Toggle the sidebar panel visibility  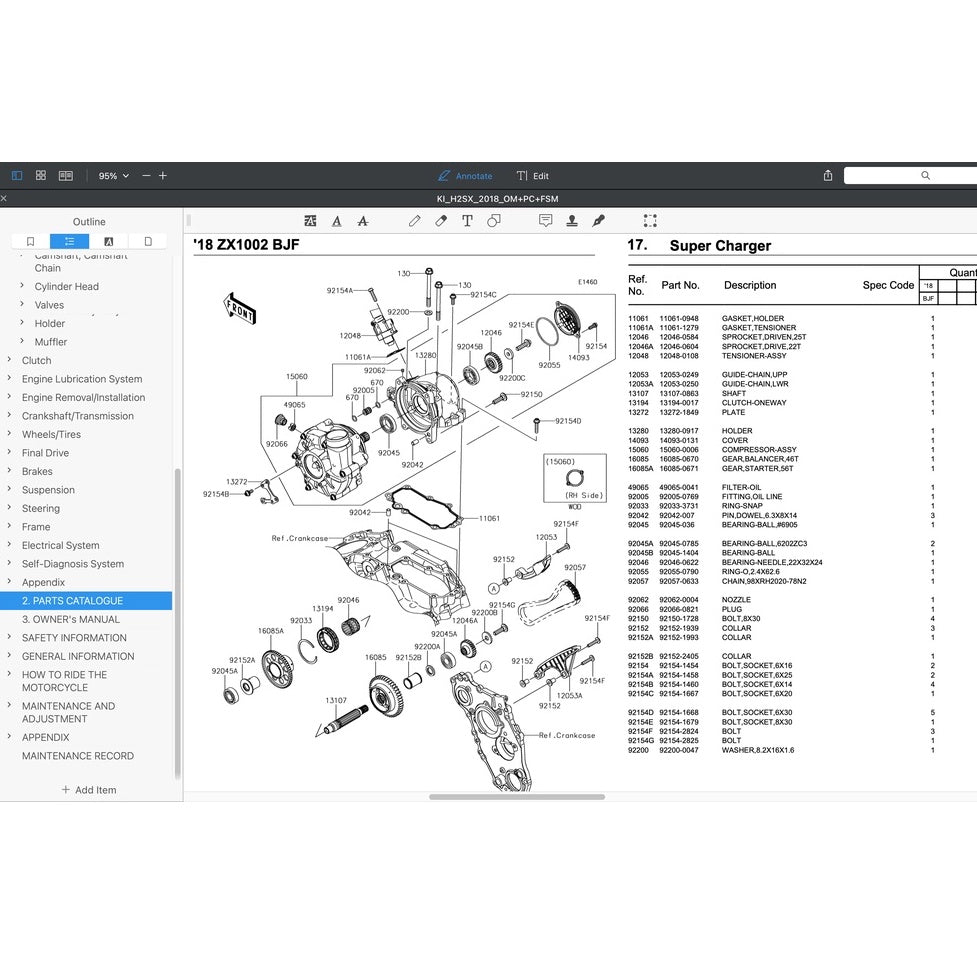[17, 175]
